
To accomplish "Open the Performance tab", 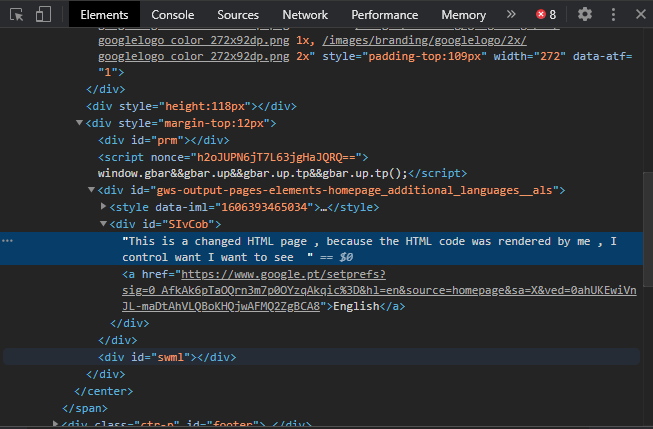I will click(x=384, y=15).
